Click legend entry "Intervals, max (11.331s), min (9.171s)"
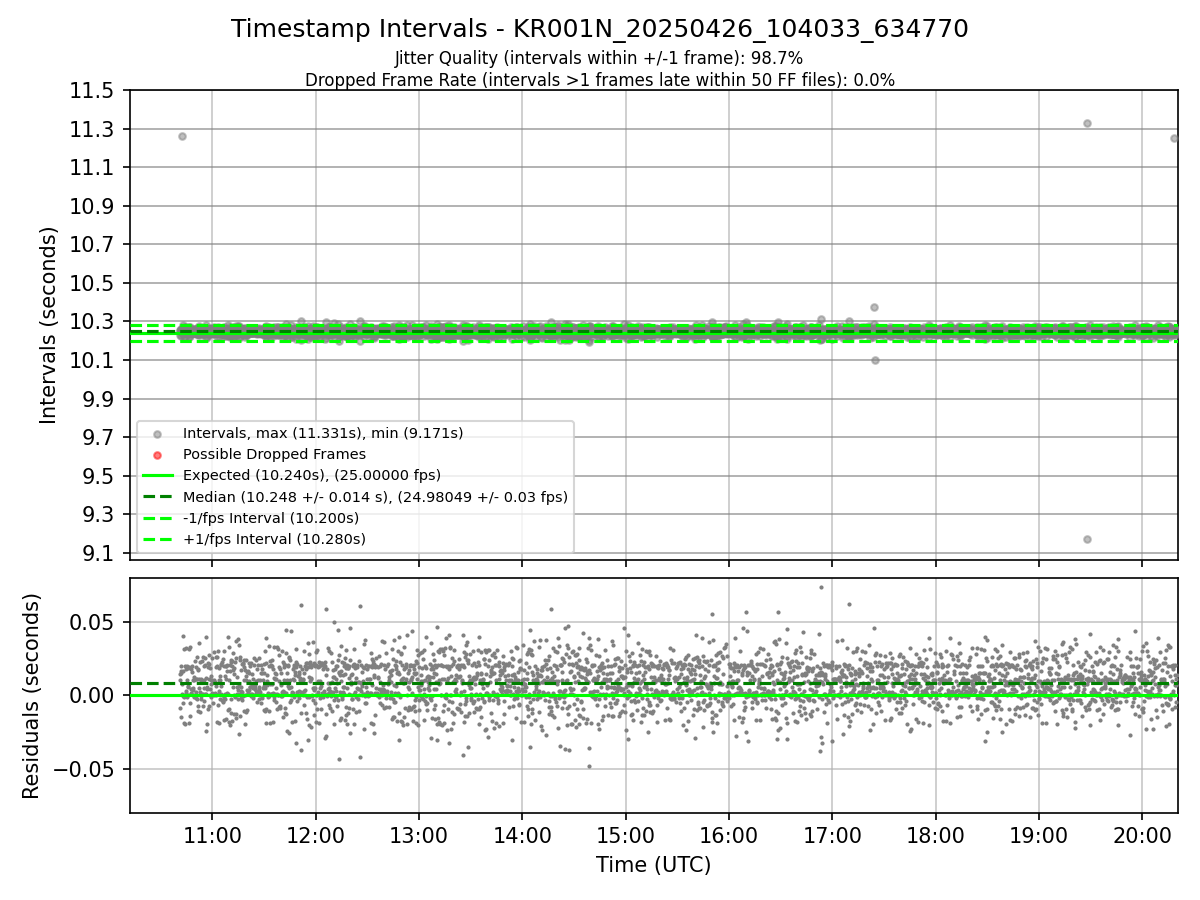Image resolution: width=1200 pixels, height=900 pixels. 323,433
